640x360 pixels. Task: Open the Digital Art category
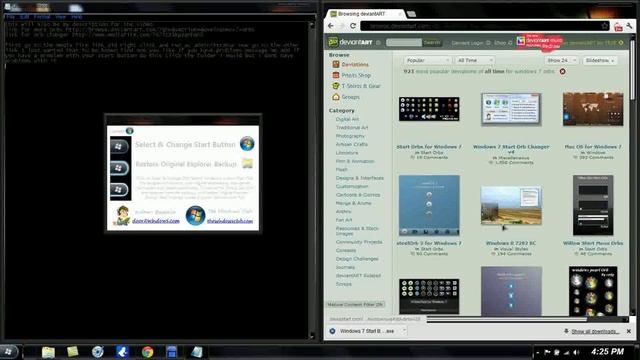point(347,119)
